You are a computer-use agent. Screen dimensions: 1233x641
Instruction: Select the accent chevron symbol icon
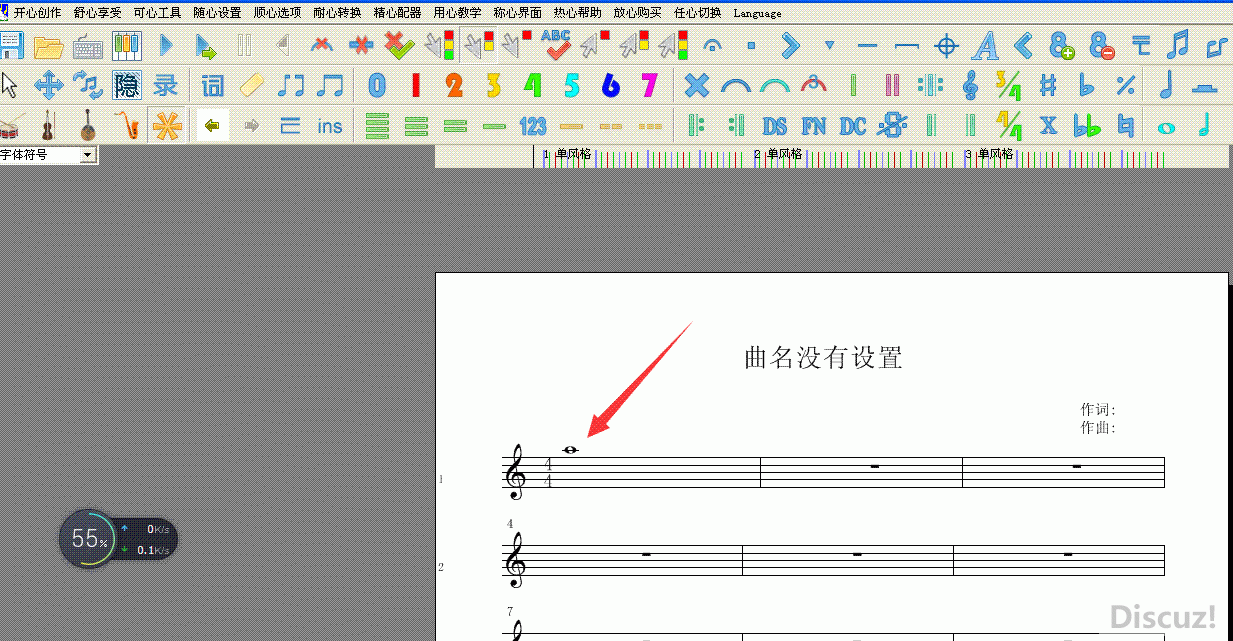coord(790,46)
